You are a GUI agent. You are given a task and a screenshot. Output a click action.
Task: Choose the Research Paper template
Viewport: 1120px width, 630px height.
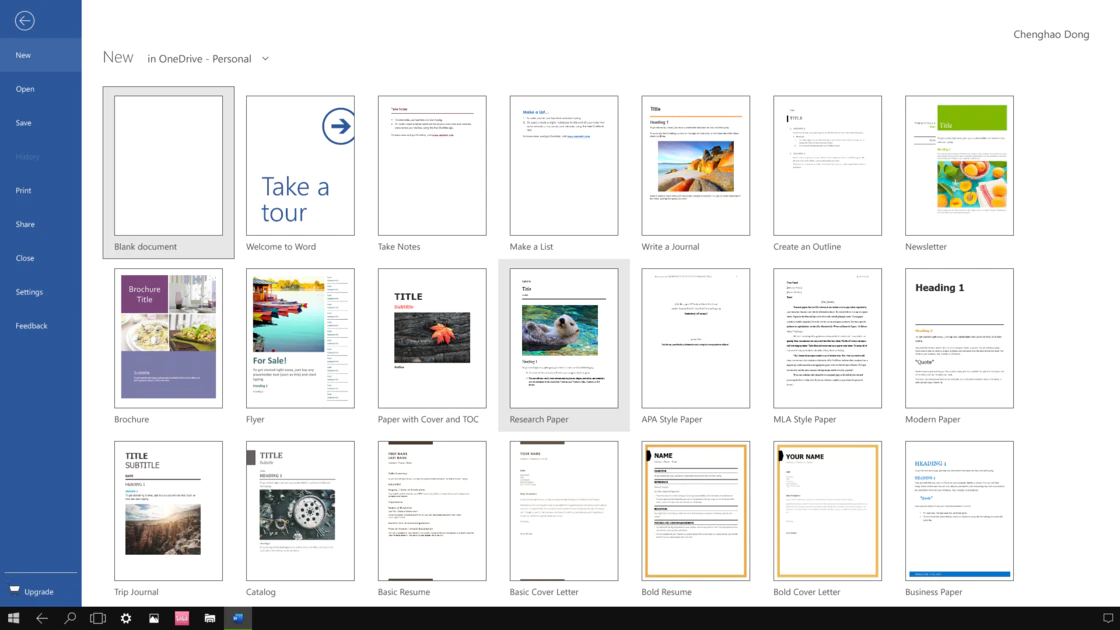[563, 338]
